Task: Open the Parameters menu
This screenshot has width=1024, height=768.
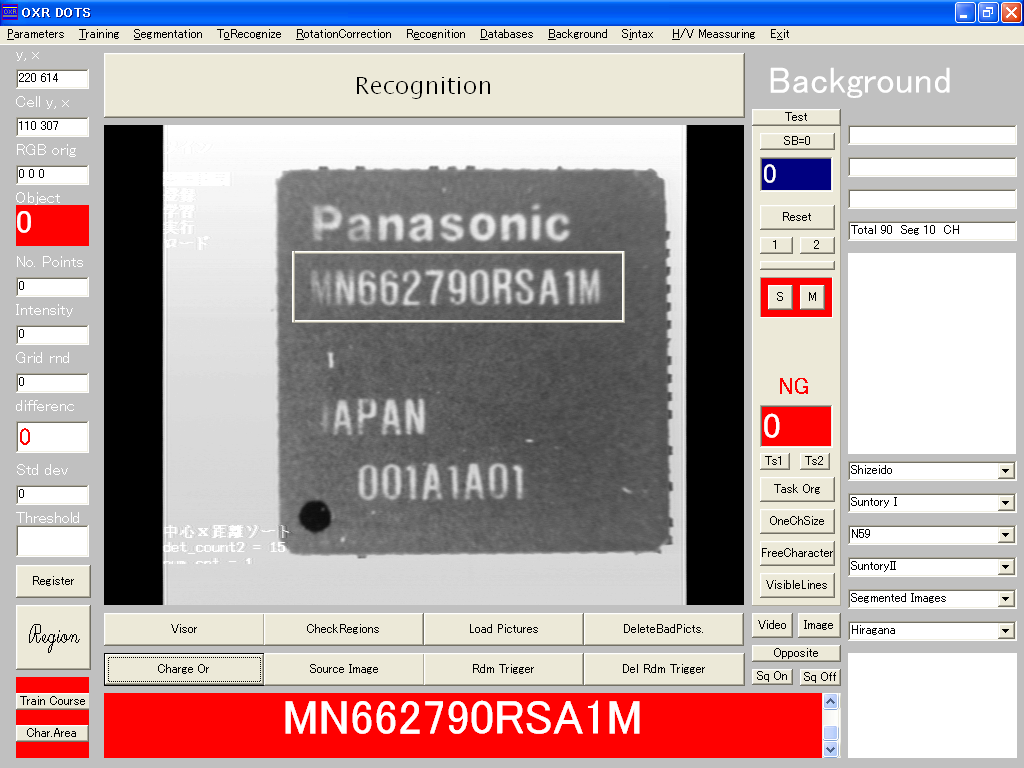Action: [x=35, y=34]
